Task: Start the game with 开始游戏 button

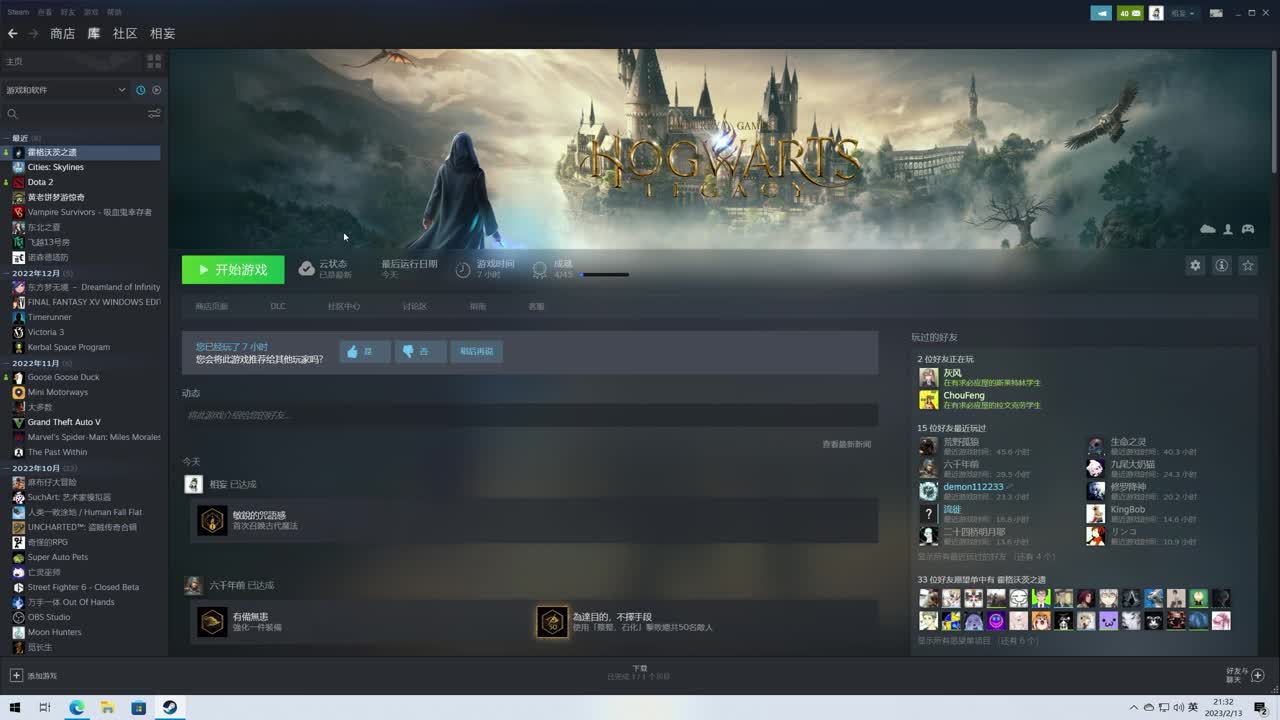Action: pyautogui.click(x=233, y=270)
